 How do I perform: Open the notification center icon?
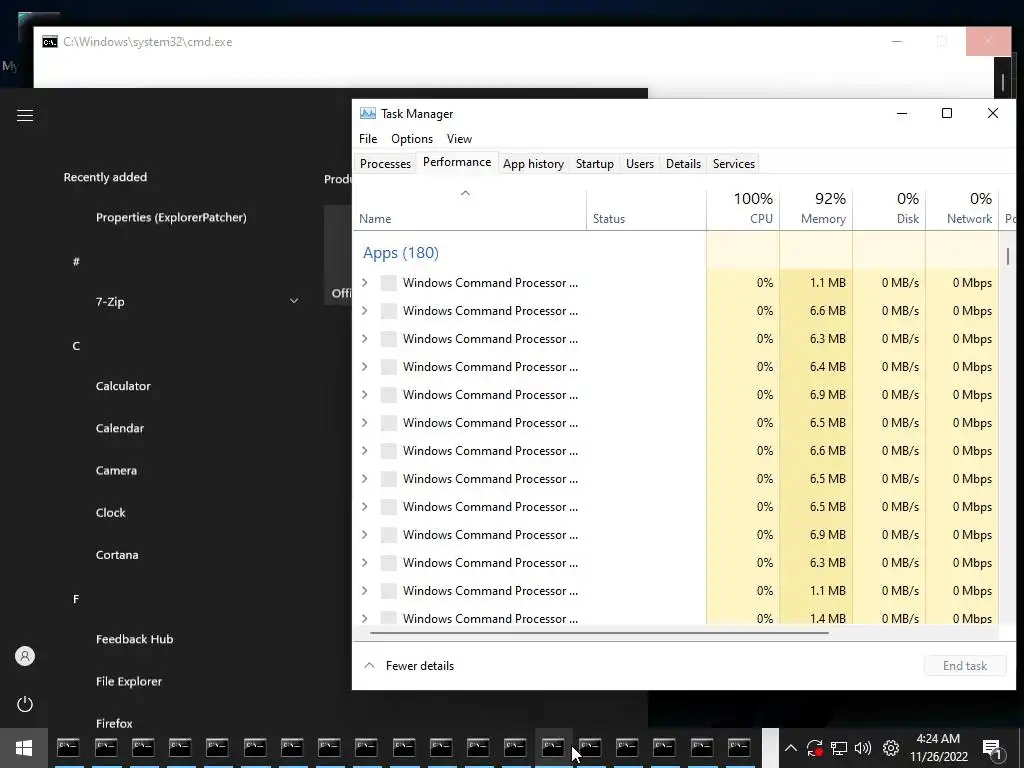pyautogui.click(x=992, y=748)
